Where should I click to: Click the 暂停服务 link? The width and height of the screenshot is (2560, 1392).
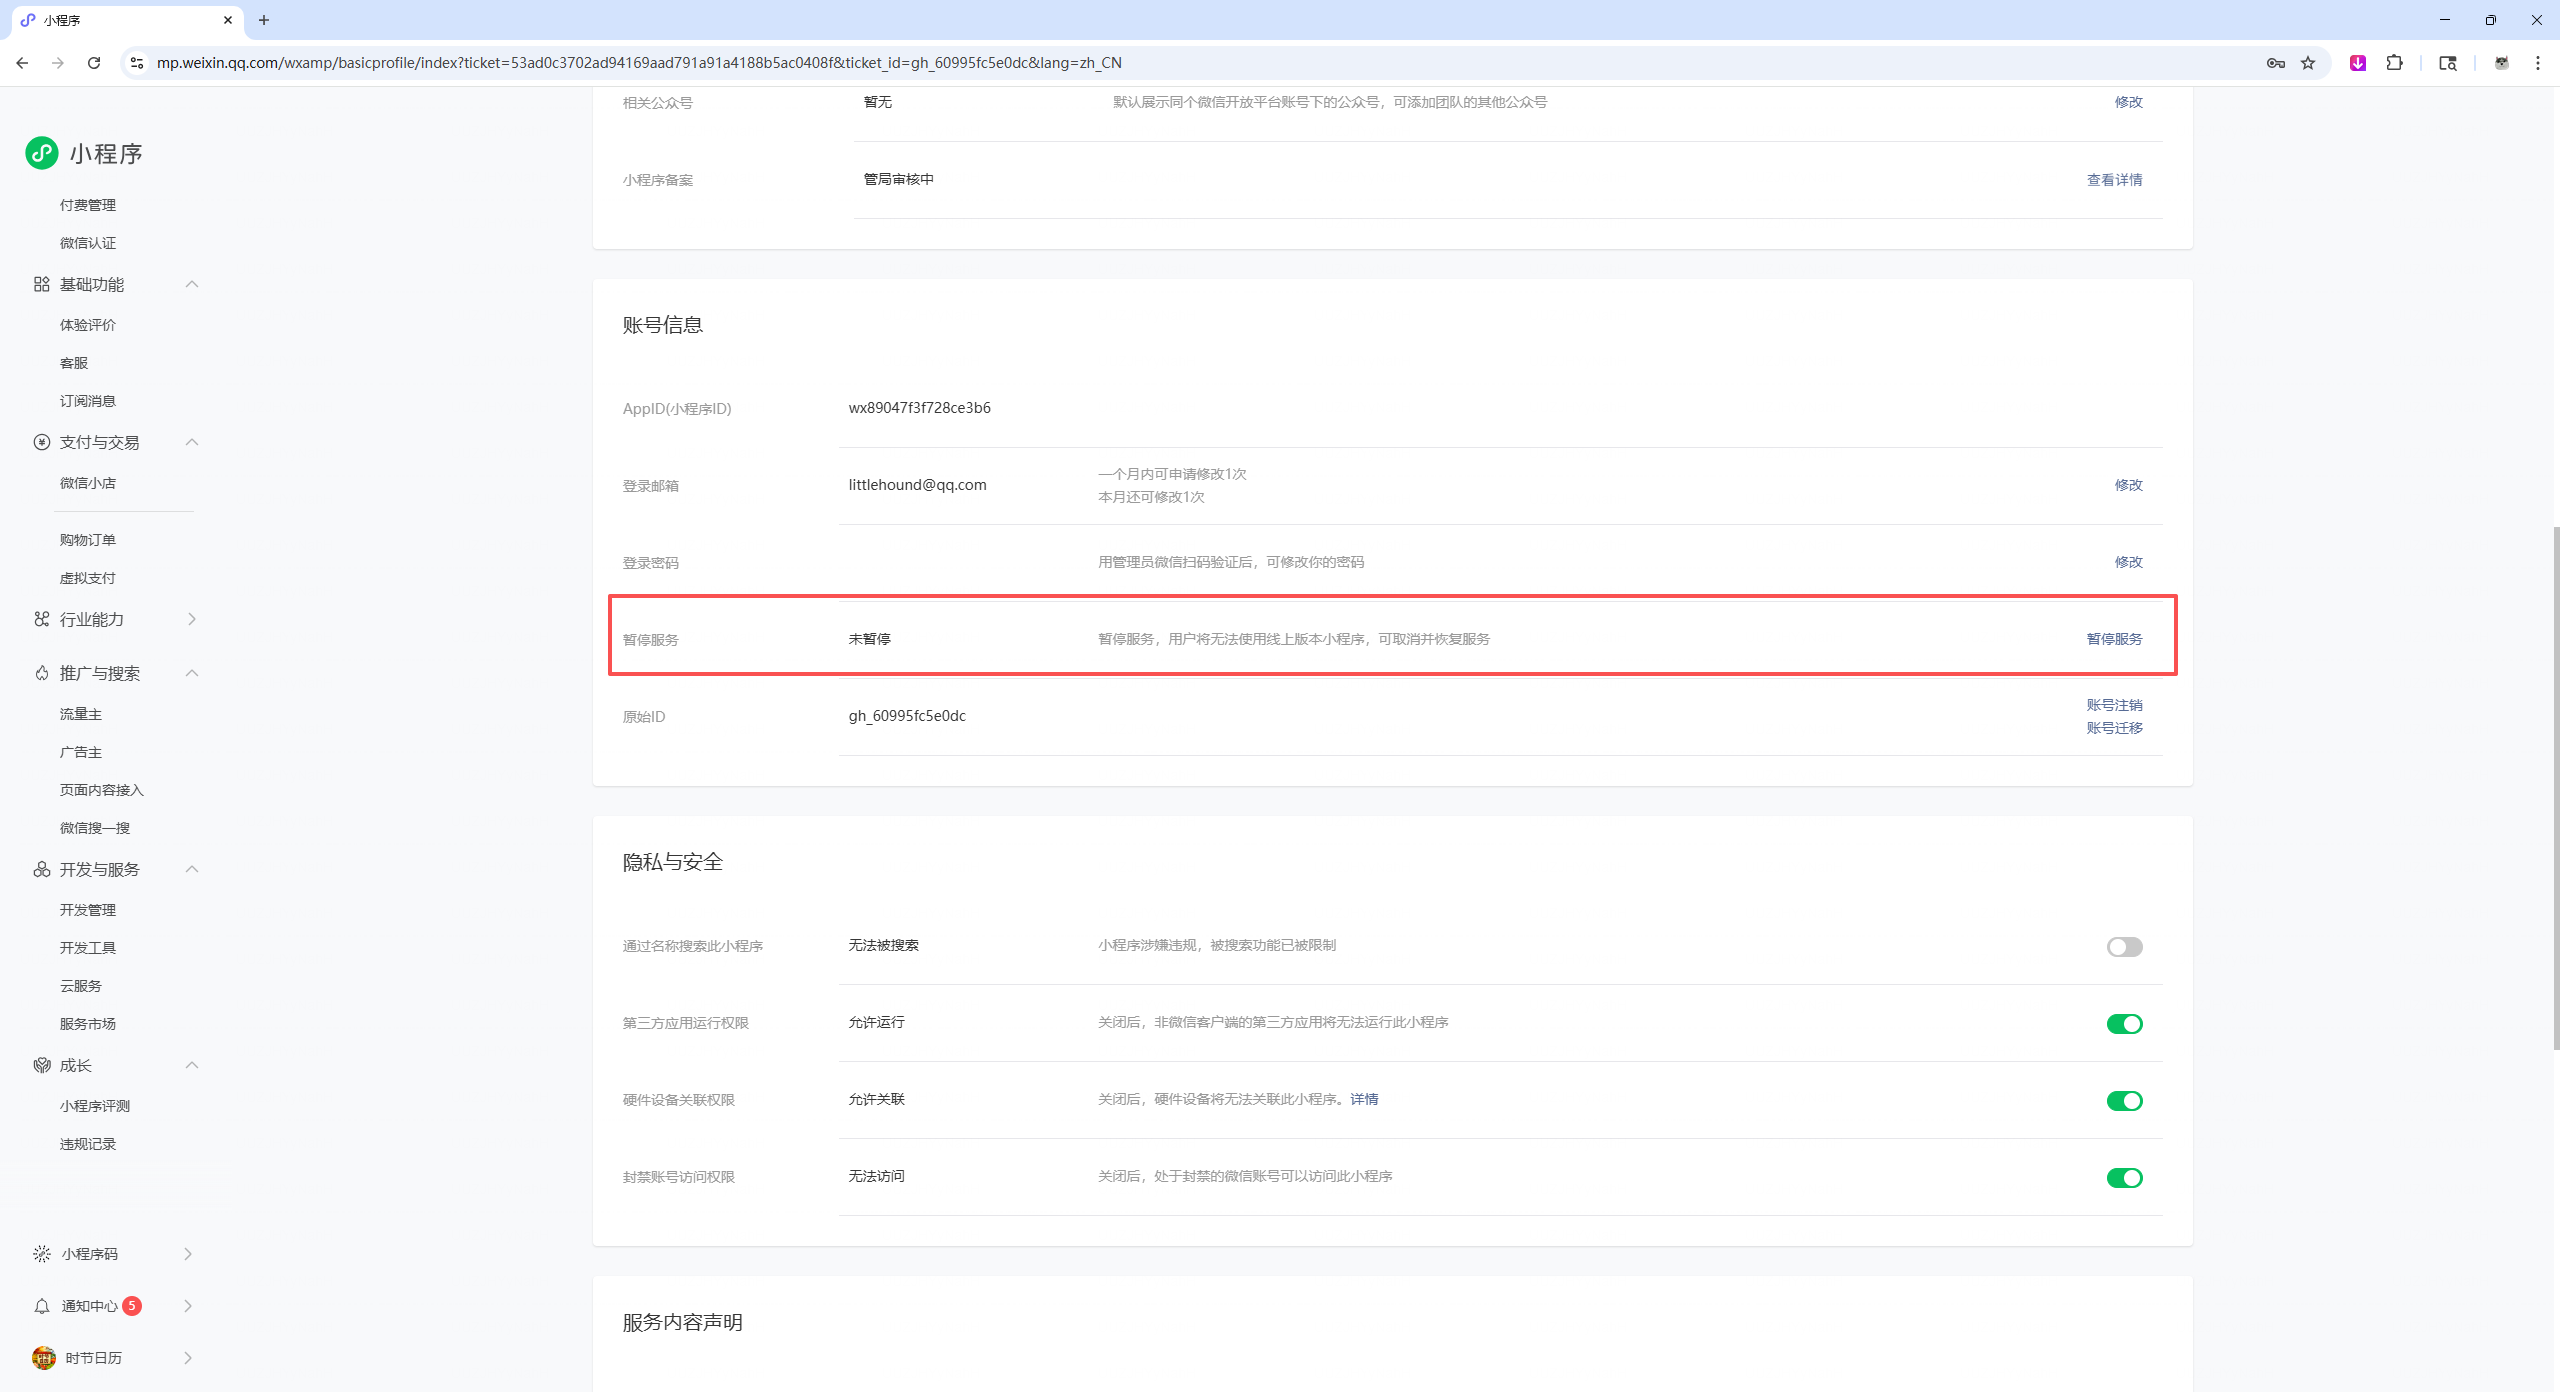coord(2114,639)
